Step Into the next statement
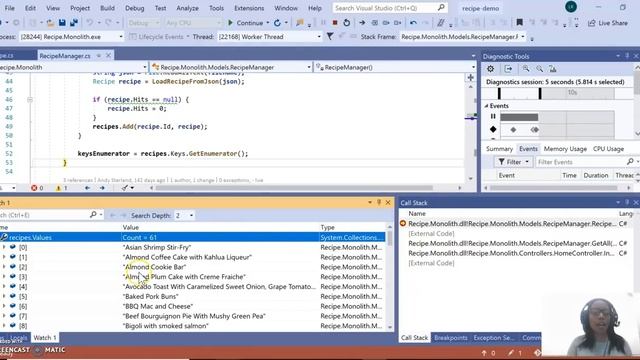 tap(375, 23)
